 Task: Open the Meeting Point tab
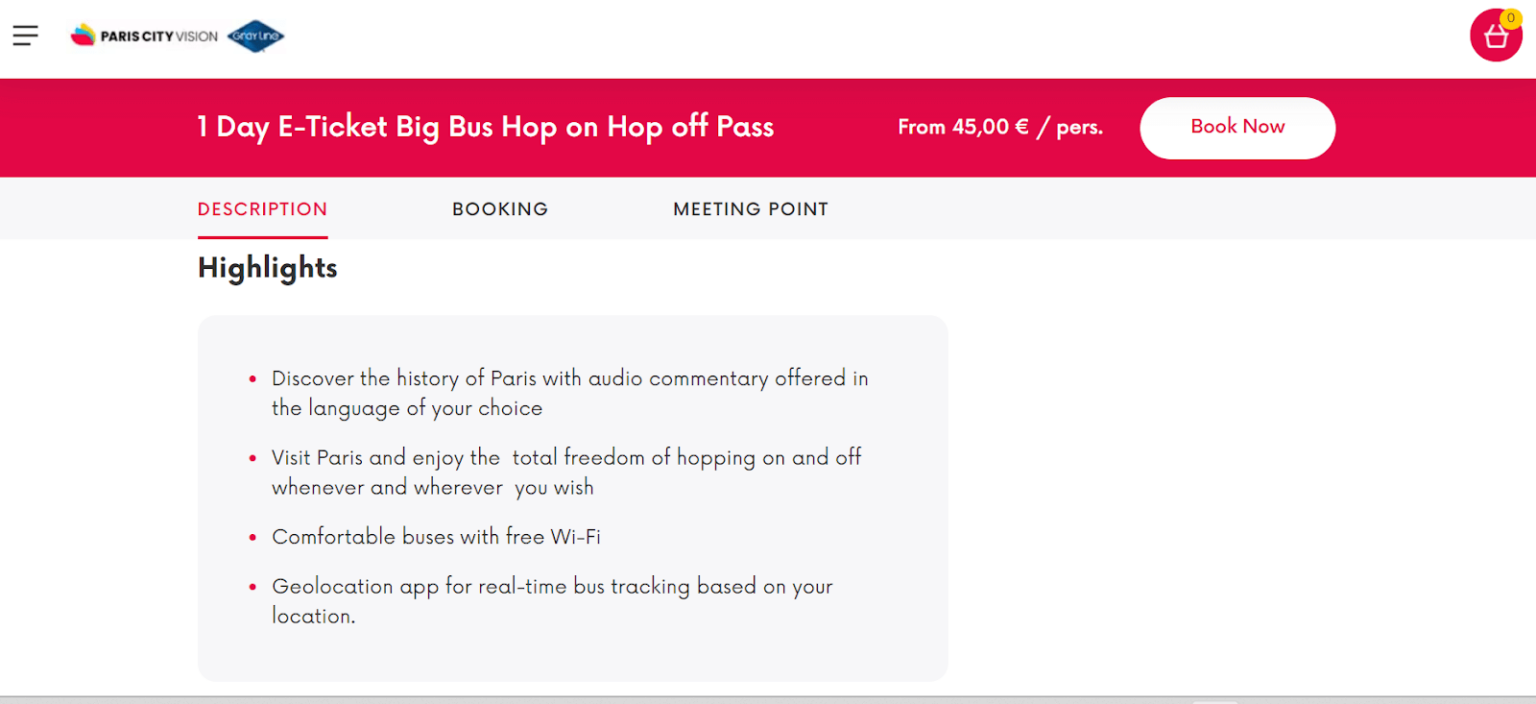(x=750, y=209)
